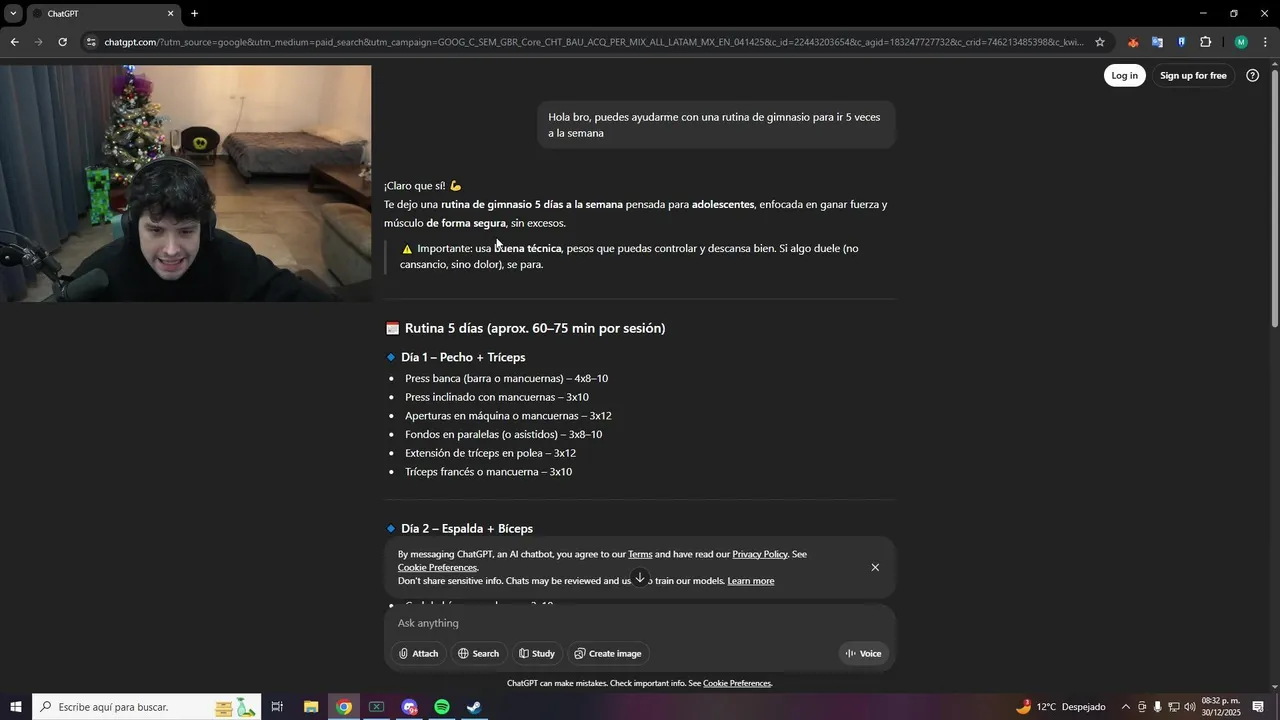Focus the Ask anything input field
Image resolution: width=1280 pixels, height=720 pixels.
640,623
